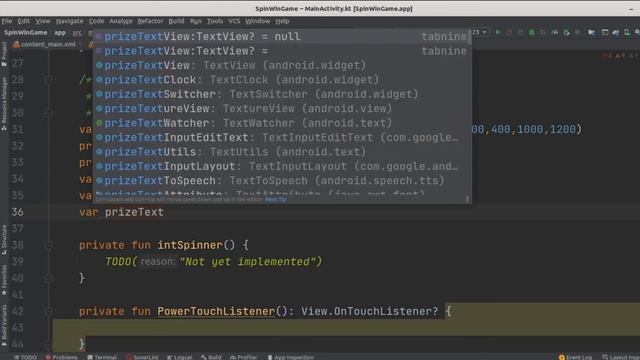Screen dimensions: 640x360
Task: Open the TODO tool window
Action: click(25, 357)
